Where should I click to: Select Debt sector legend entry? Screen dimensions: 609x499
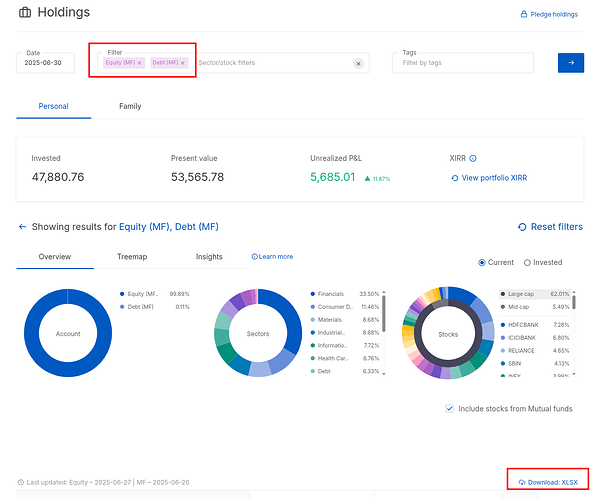click(345, 371)
